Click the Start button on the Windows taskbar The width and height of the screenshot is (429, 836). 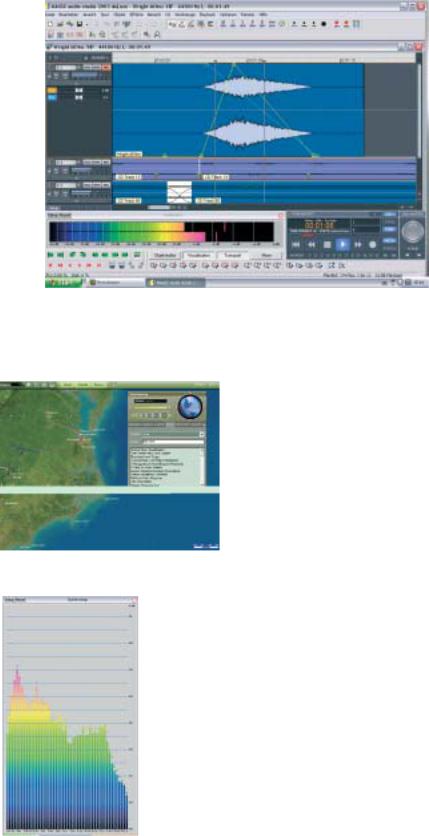point(63,283)
